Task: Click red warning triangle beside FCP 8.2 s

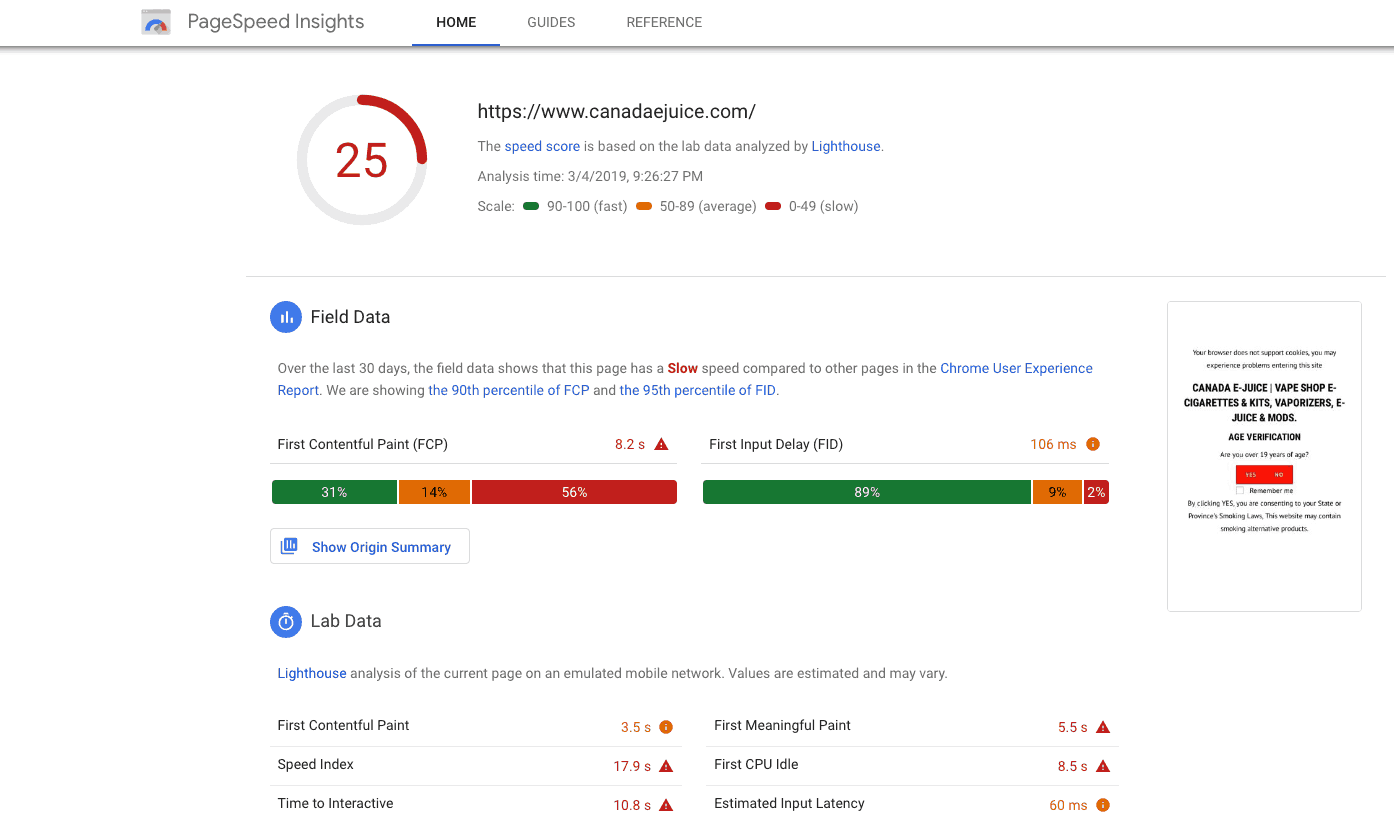Action: point(661,444)
